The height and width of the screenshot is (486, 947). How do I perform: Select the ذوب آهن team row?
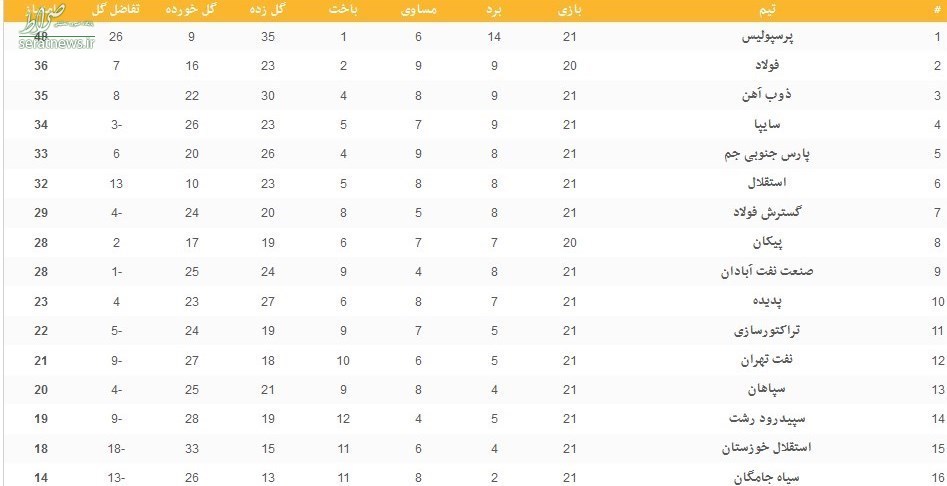pos(474,95)
